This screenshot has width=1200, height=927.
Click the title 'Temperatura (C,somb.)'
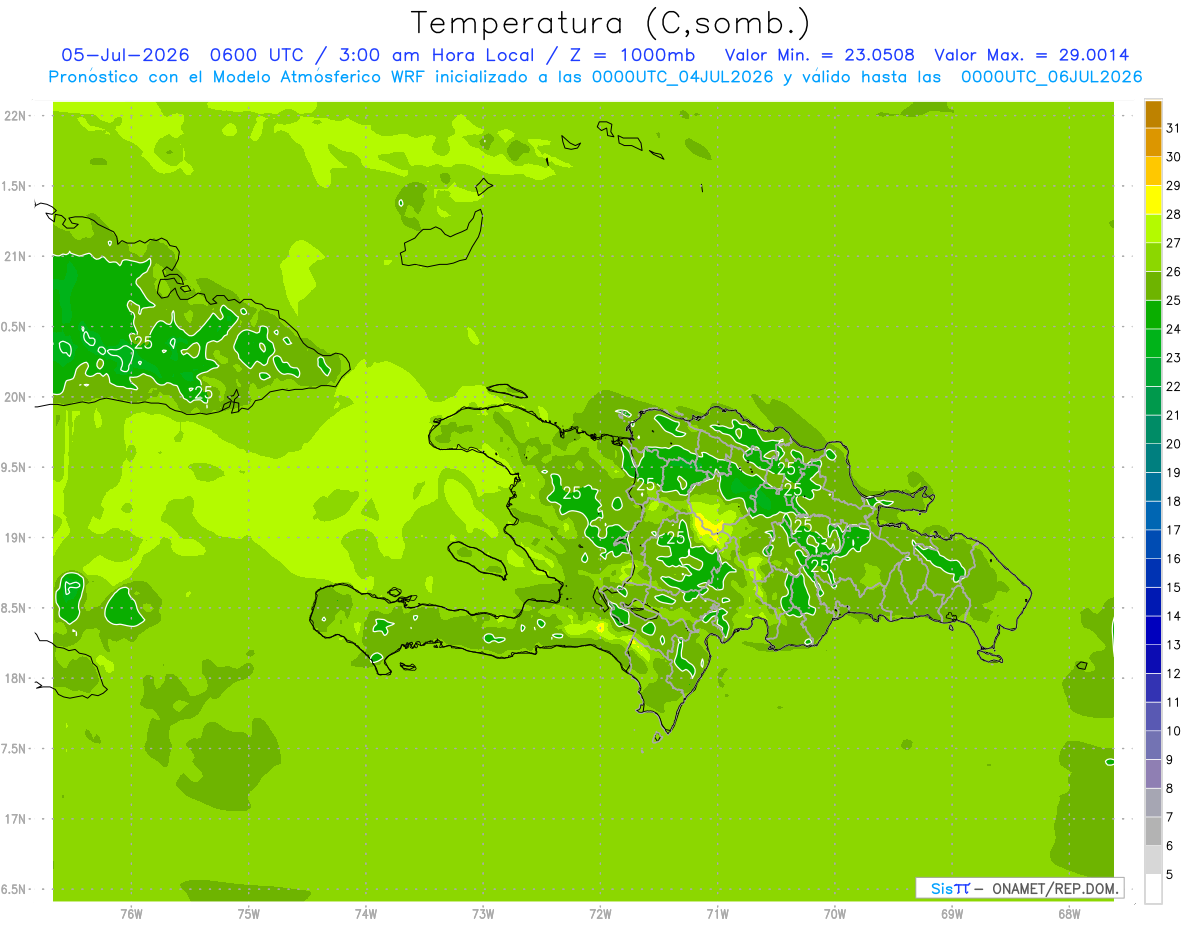pyautogui.click(x=611, y=23)
